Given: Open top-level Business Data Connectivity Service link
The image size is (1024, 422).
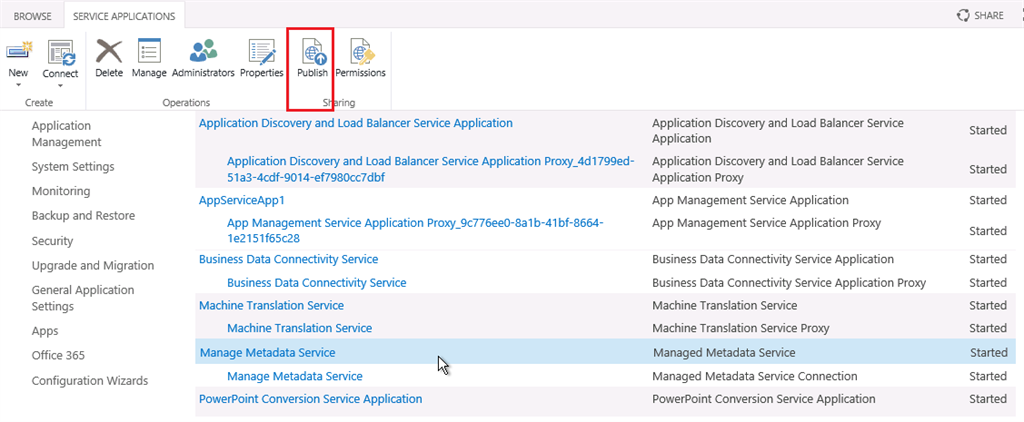Looking at the screenshot, I should pyautogui.click(x=289, y=259).
